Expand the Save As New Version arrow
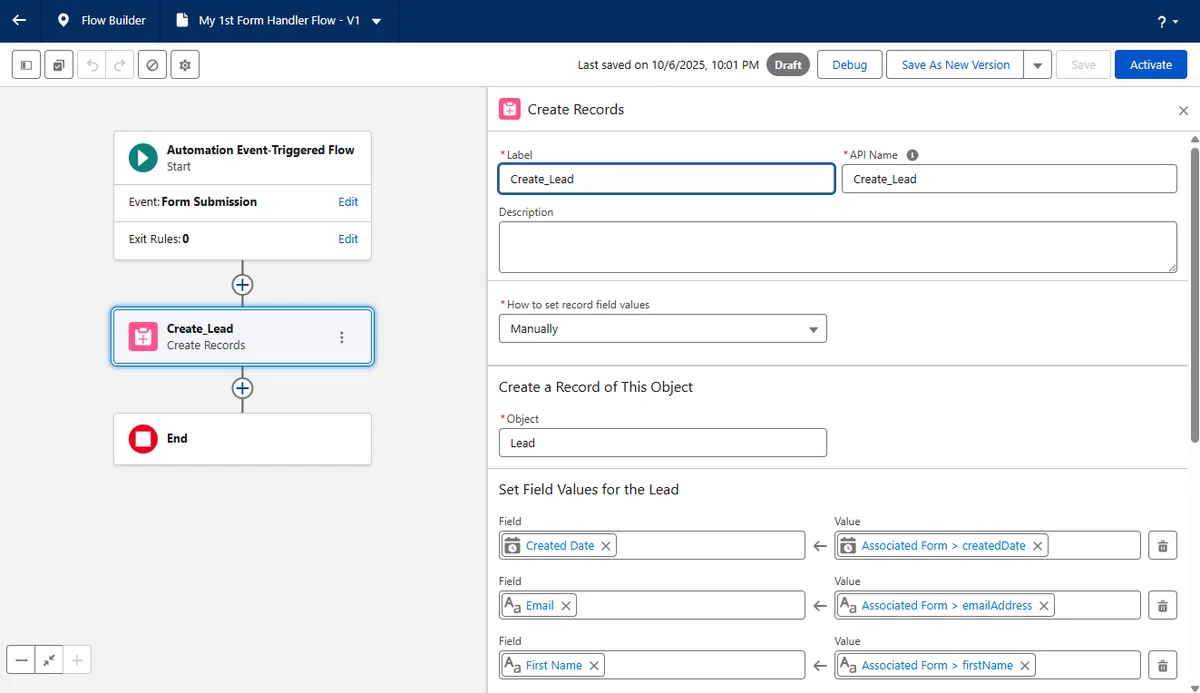Screen dimensions: 1200x693 pyautogui.click(x=1037, y=65)
